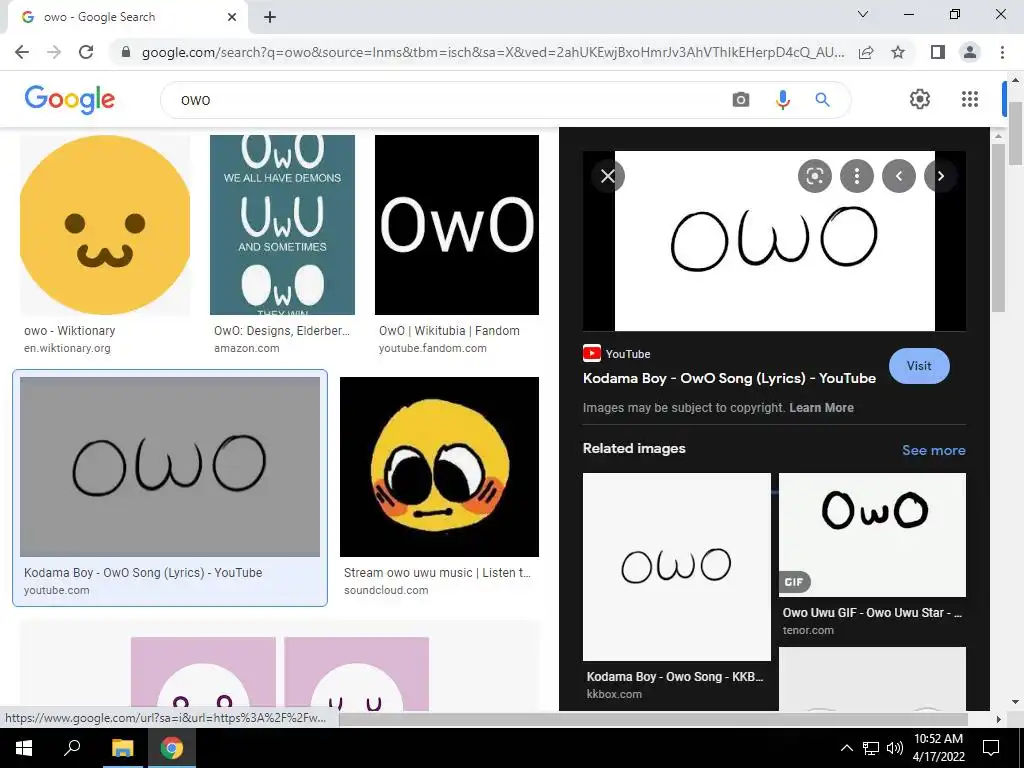This screenshot has height=768, width=1024.
Task: Open Windows taskbar search
Action: point(72,748)
